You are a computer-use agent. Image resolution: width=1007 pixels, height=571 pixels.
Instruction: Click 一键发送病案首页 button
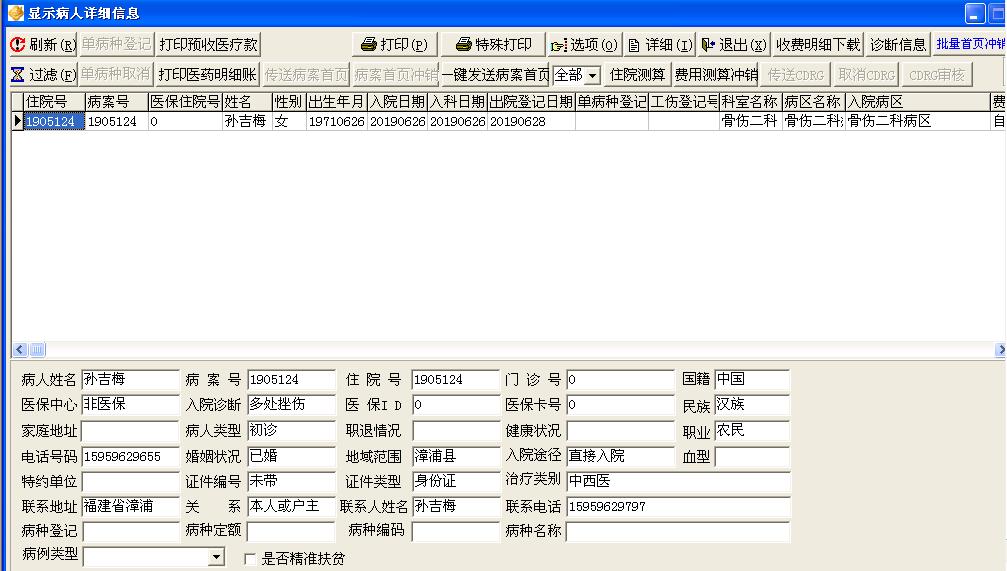tap(495, 75)
